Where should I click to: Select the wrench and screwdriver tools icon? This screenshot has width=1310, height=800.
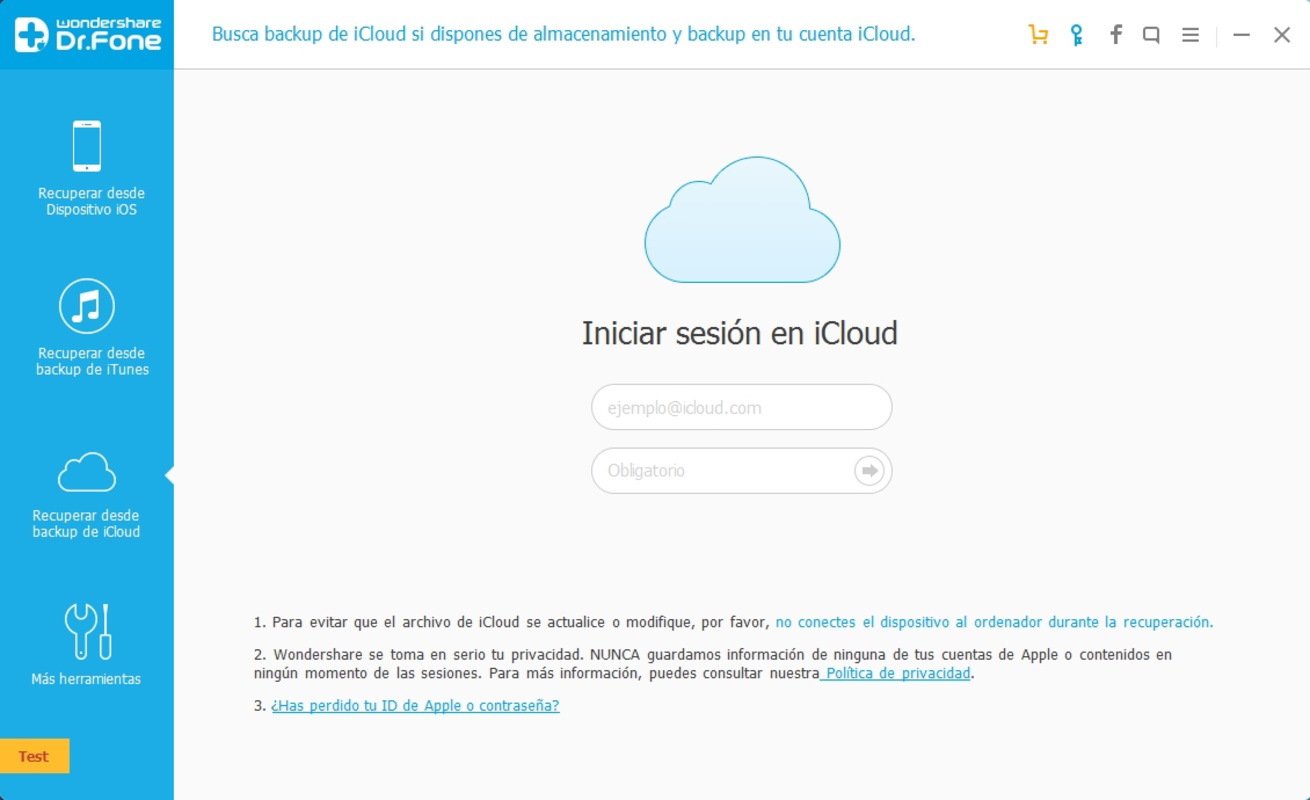87,631
